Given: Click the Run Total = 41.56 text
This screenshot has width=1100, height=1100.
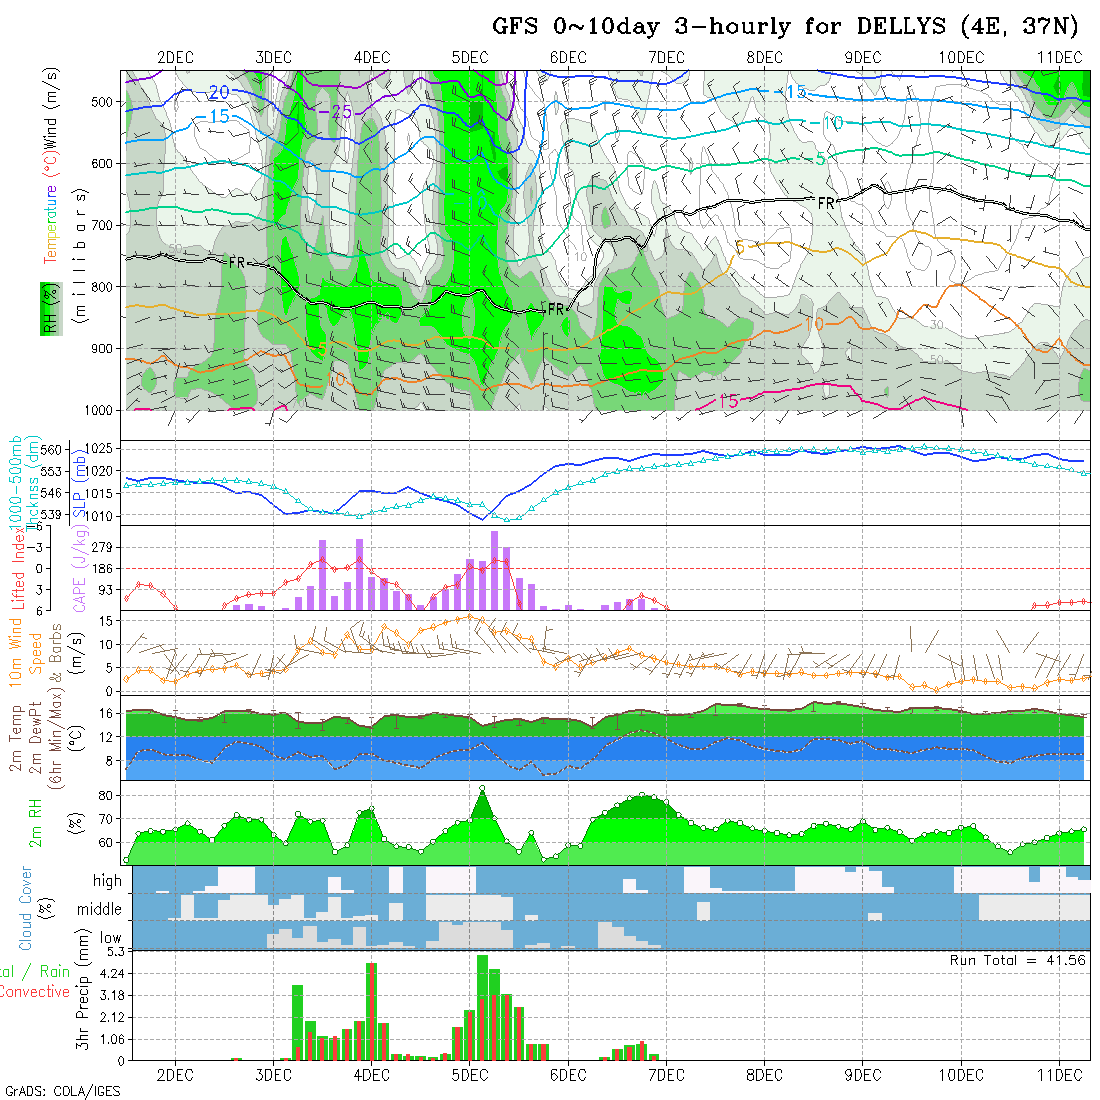Looking at the screenshot, I should coord(1018,960).
